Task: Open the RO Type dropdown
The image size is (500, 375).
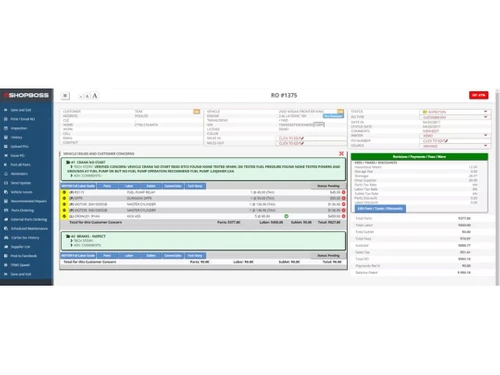Action: click(x=455, y=117)
